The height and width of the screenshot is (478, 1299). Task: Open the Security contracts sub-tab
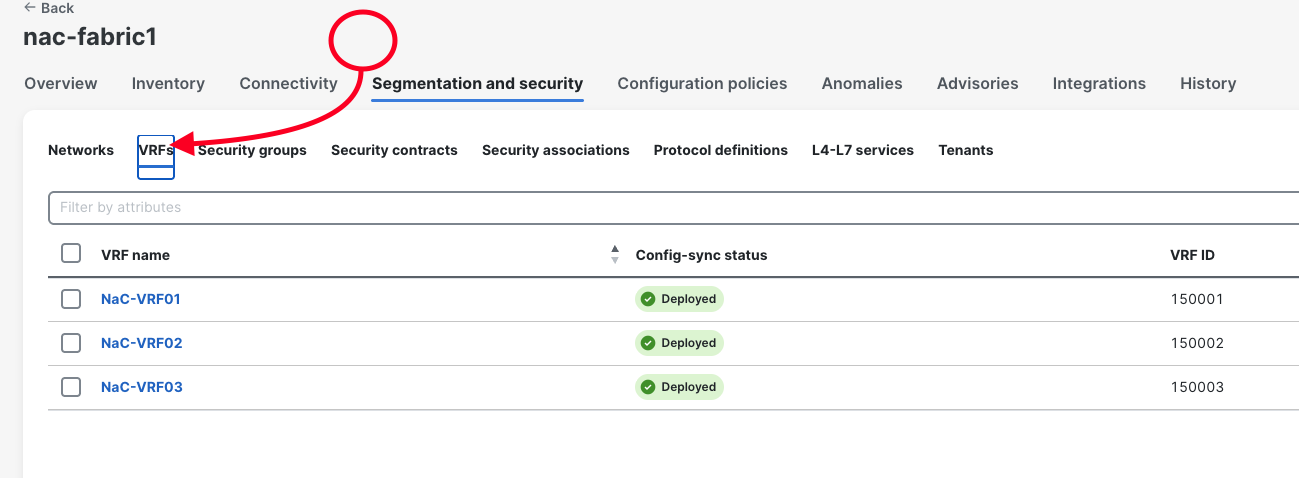[x=394, y=150]
